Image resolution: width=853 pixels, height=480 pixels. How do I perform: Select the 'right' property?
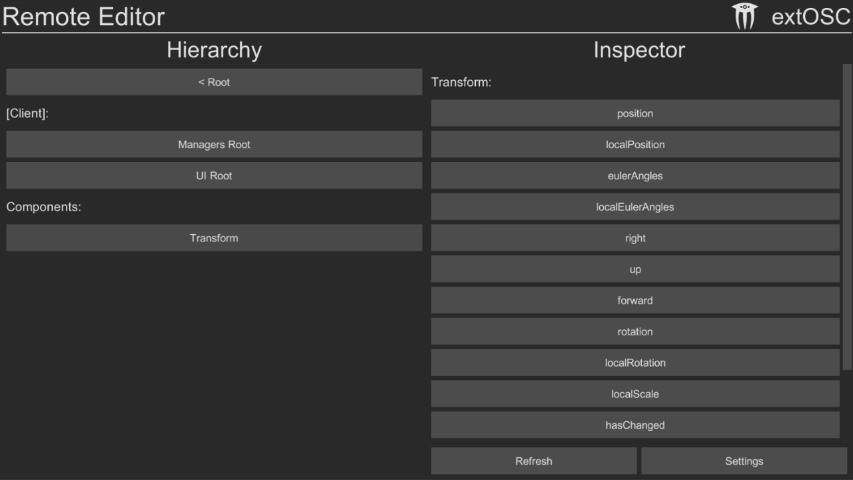(635, 238)
